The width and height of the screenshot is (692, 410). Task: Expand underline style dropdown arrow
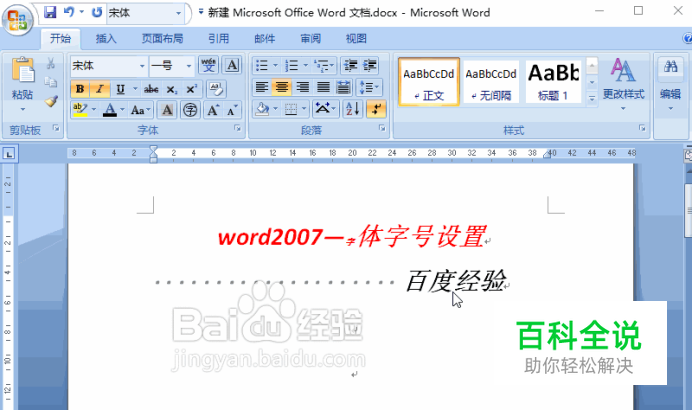pos(135,89)
